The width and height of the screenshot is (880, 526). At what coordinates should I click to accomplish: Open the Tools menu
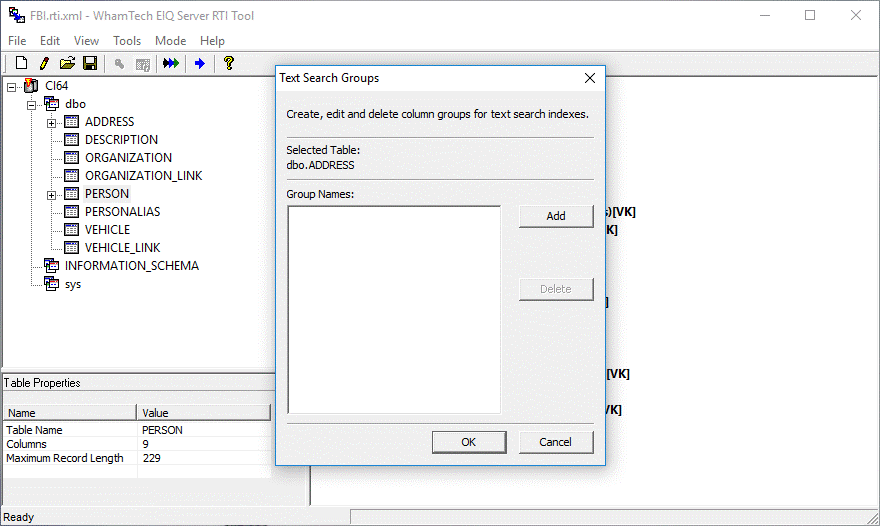pos(127,41)
